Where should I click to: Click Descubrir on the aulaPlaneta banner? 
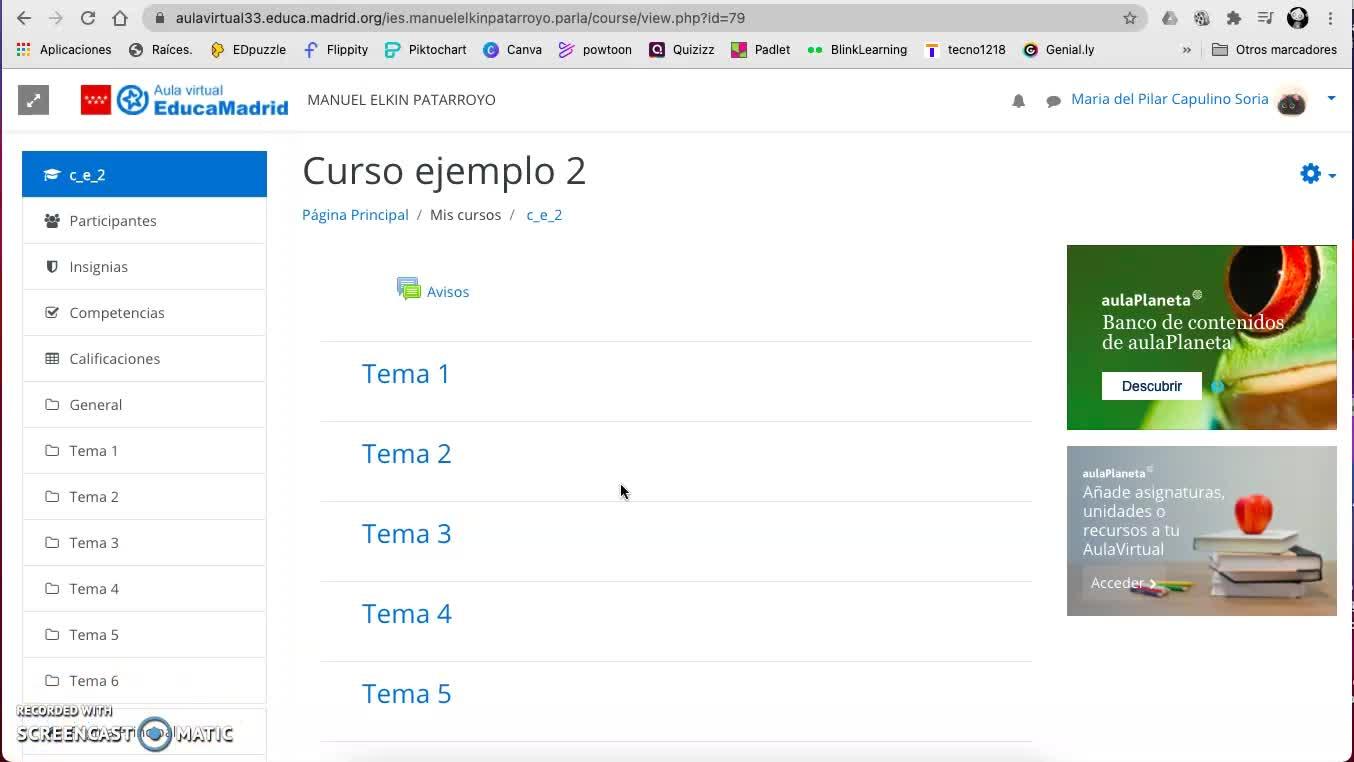coord(1152,386)
